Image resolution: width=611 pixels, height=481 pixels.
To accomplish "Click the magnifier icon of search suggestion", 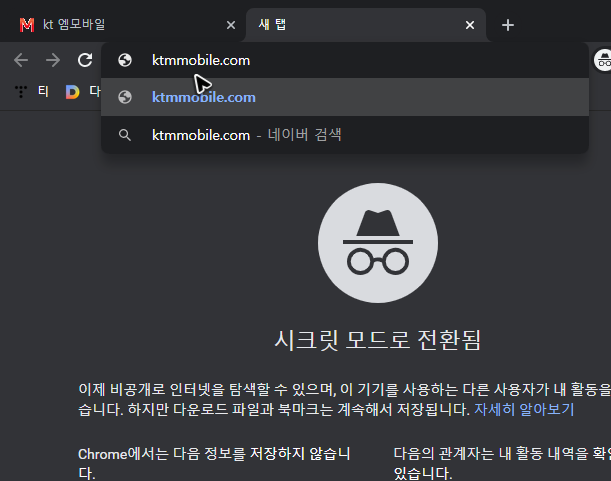I will [x=125, y=135].
